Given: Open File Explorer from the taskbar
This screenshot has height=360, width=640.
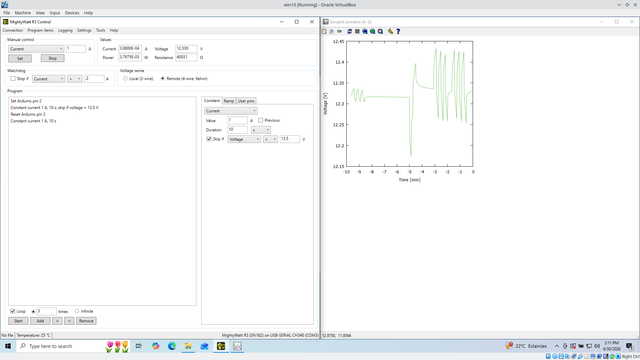Looking at the screenshot, I should click(188, 346).
